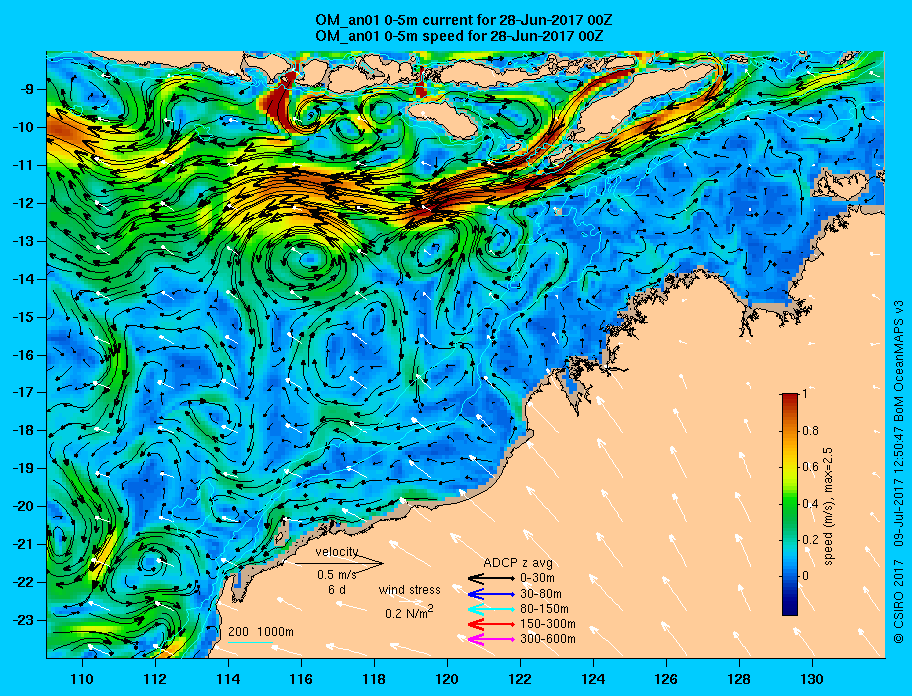Click the 'ADCP z avg' legend heading
Viewport: 912px width, 696px height.
point(518,563)
